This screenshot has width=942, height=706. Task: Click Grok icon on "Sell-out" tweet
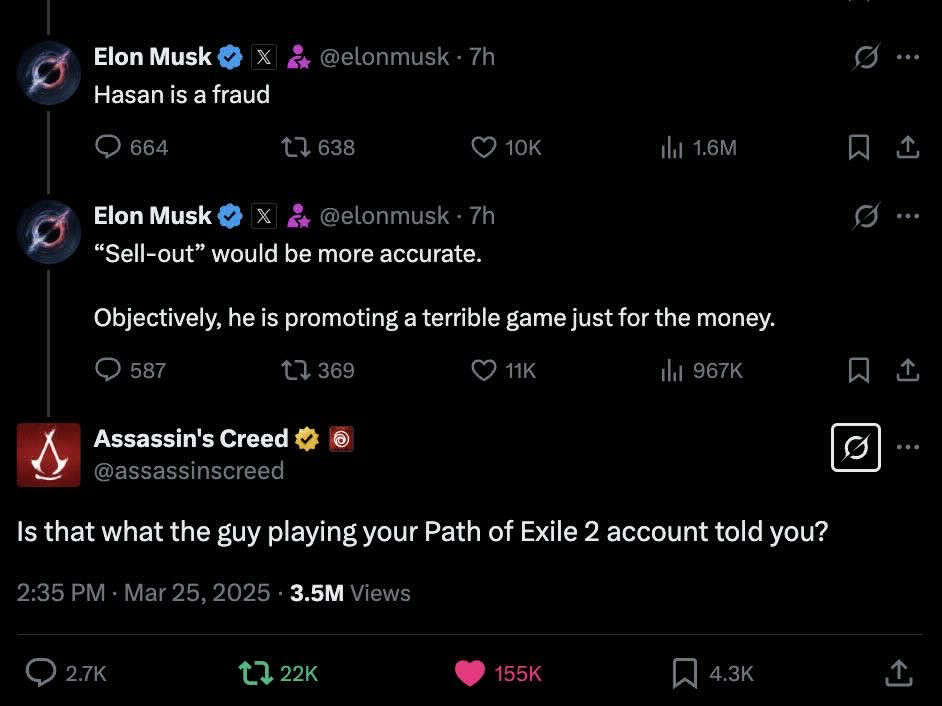(865, 216)
